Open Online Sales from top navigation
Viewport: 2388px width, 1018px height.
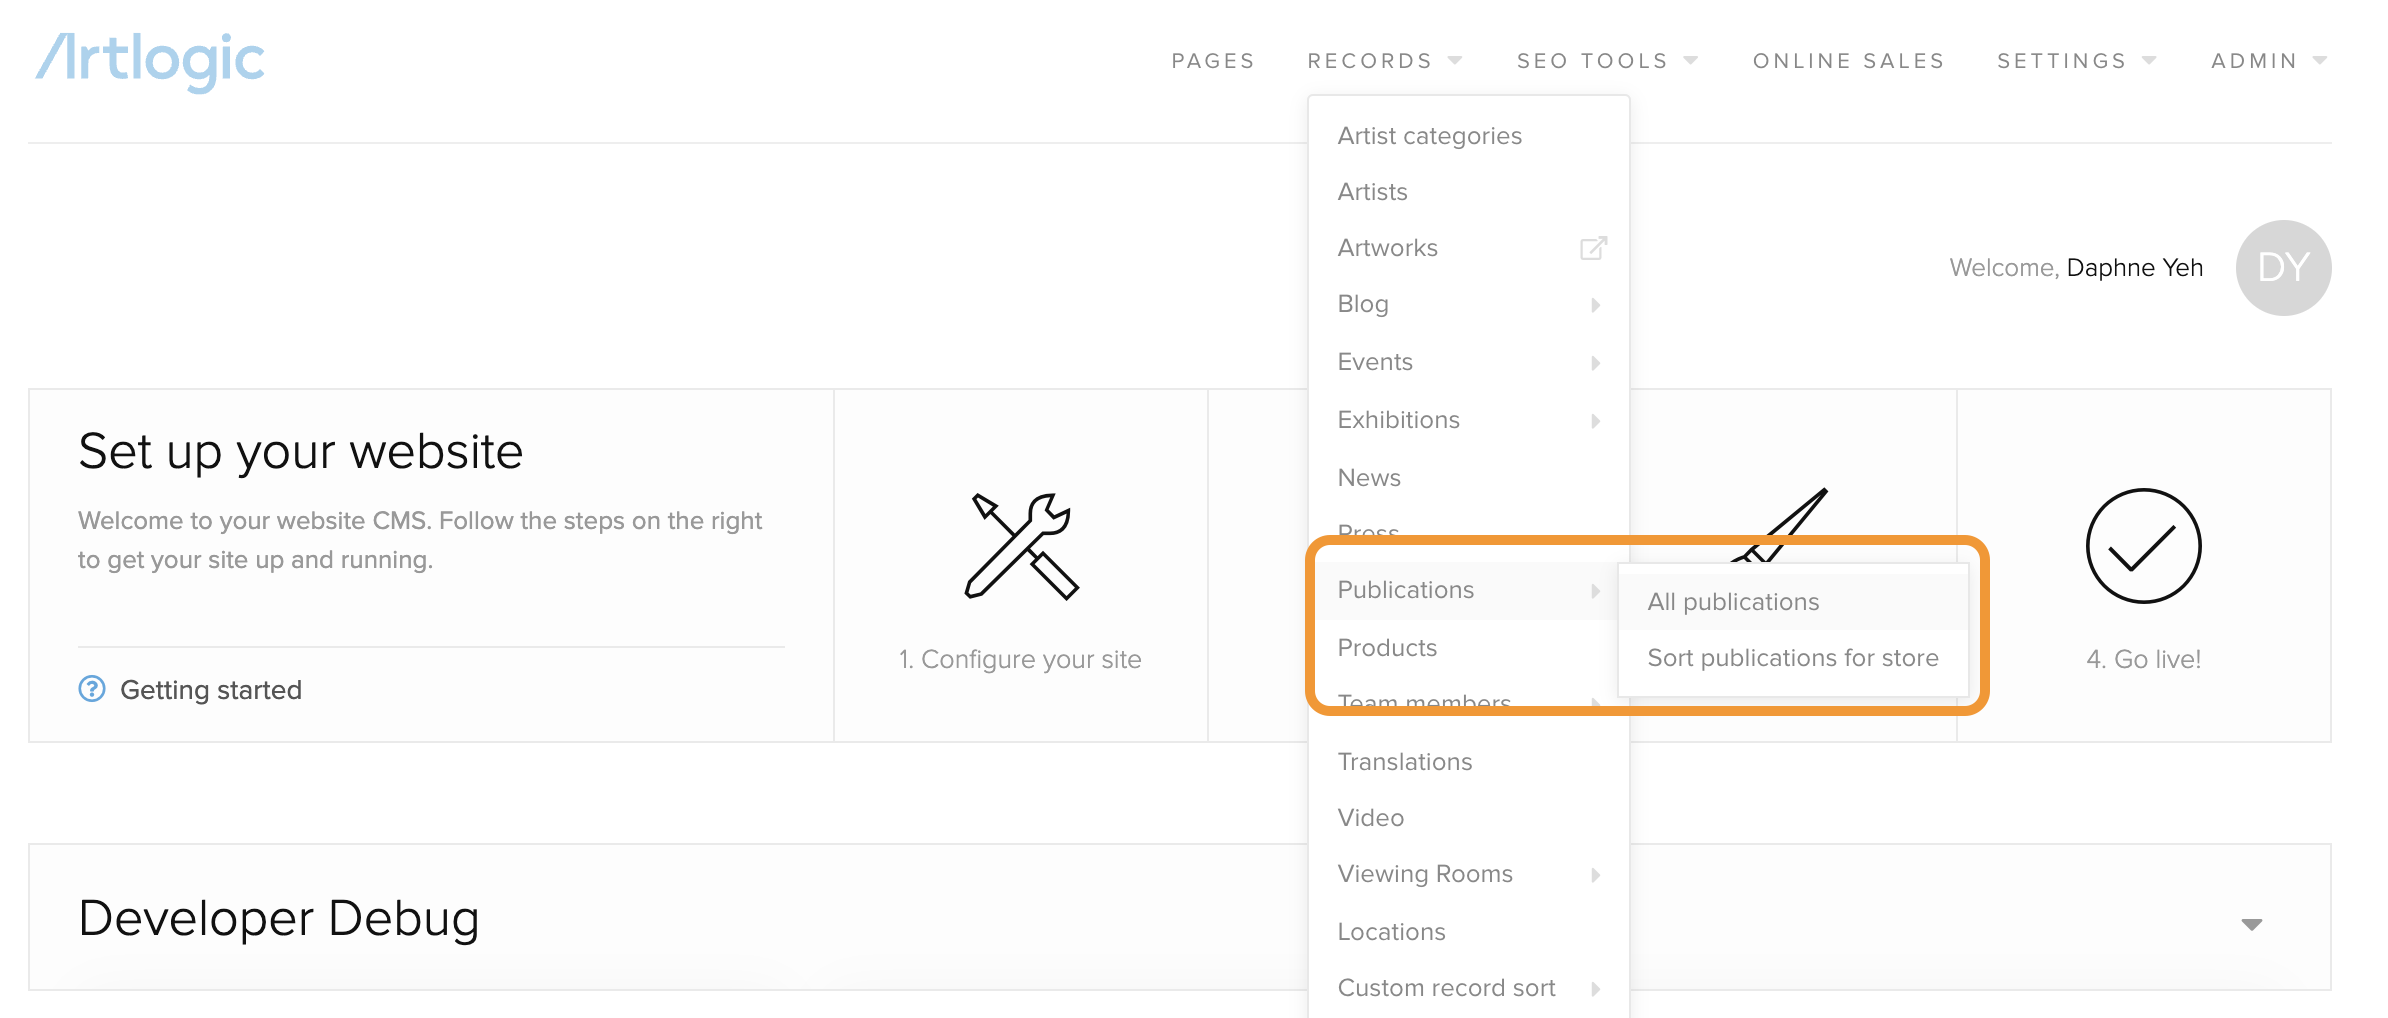pyautogui.click(x=1848, y=61)
